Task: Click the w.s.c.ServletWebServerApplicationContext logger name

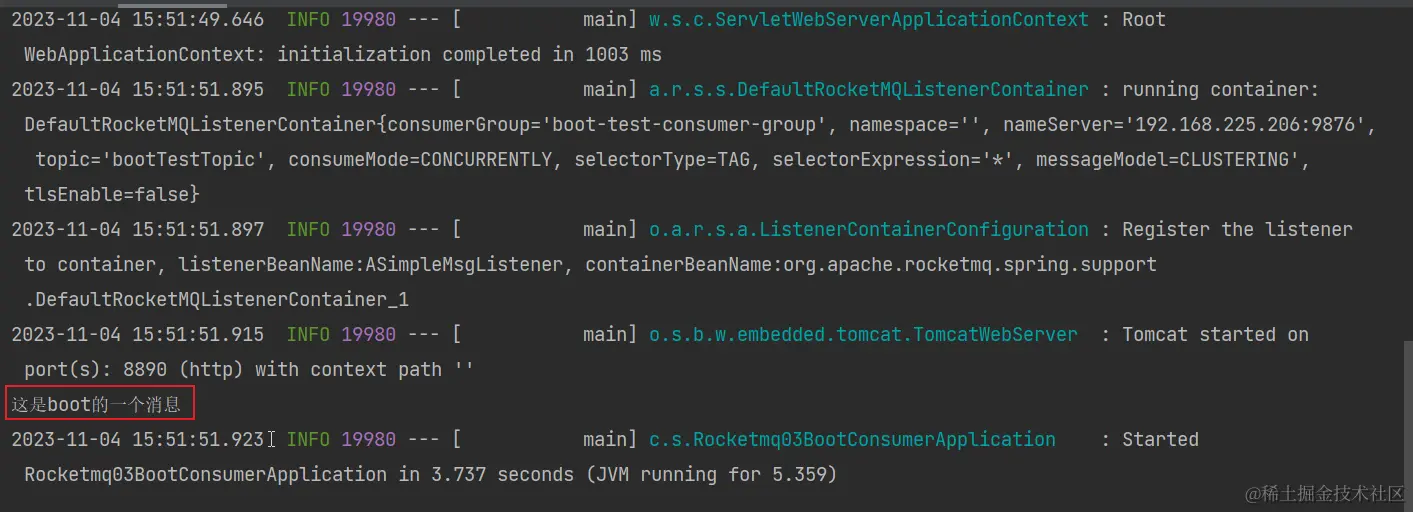Action: tap(869, 19)
